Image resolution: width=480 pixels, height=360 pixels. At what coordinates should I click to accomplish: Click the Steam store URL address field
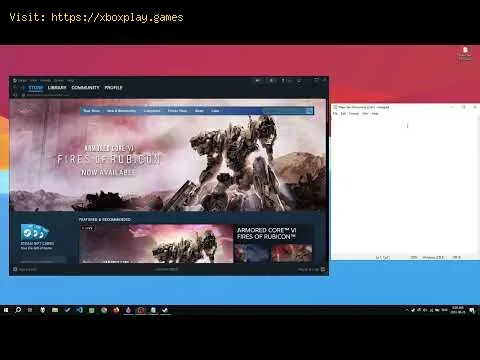pyautogui.click(x=47, y=95)
